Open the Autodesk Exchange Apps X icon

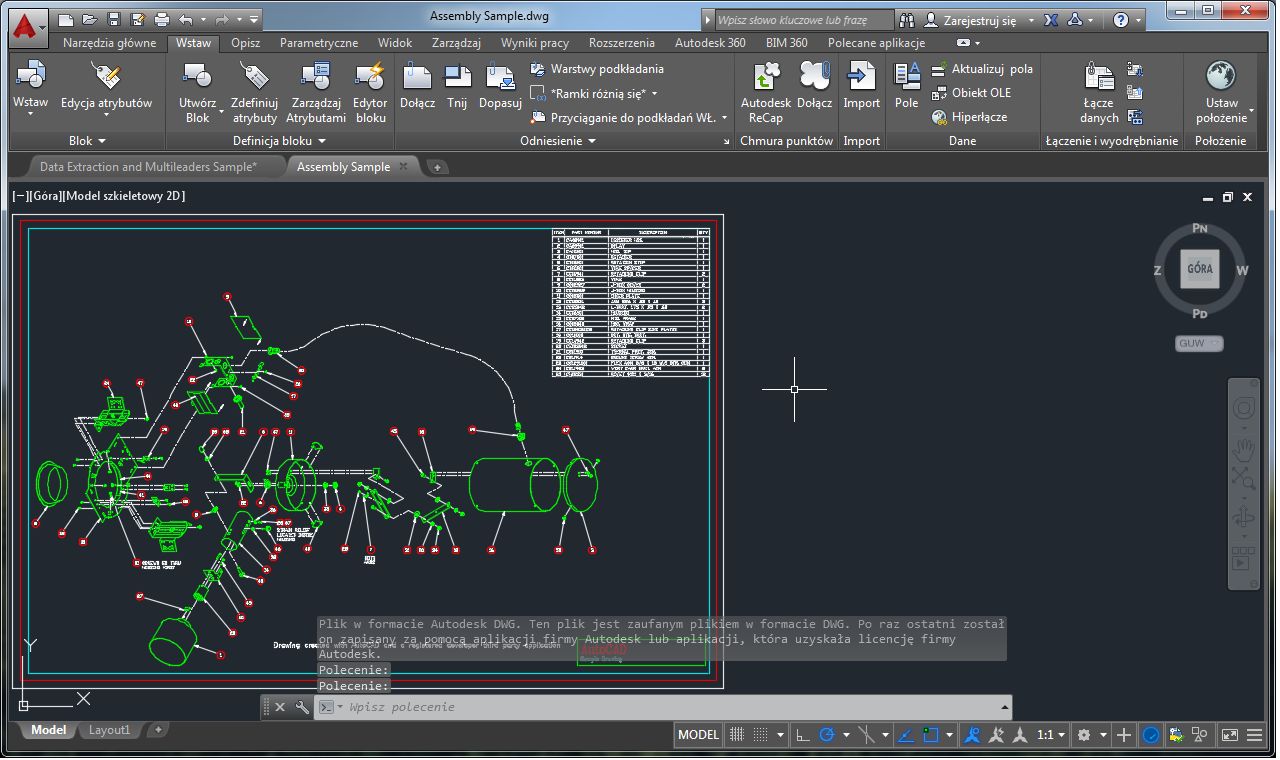tap(1051, 20)
